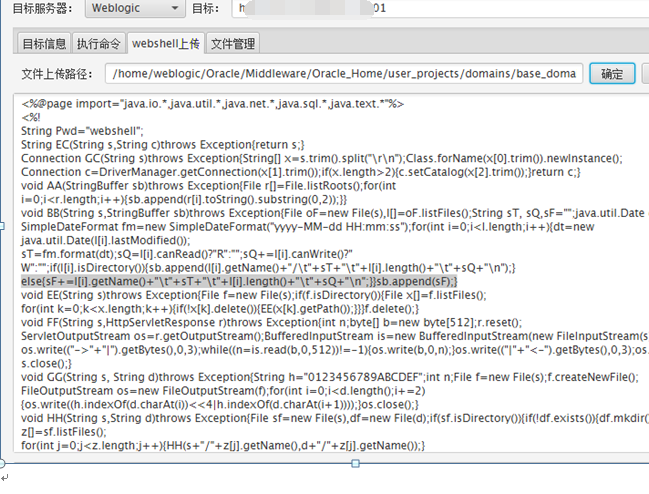The image size is (649, 494).
Task: Click the line starting void FF(String s
Action: (272, 322)
